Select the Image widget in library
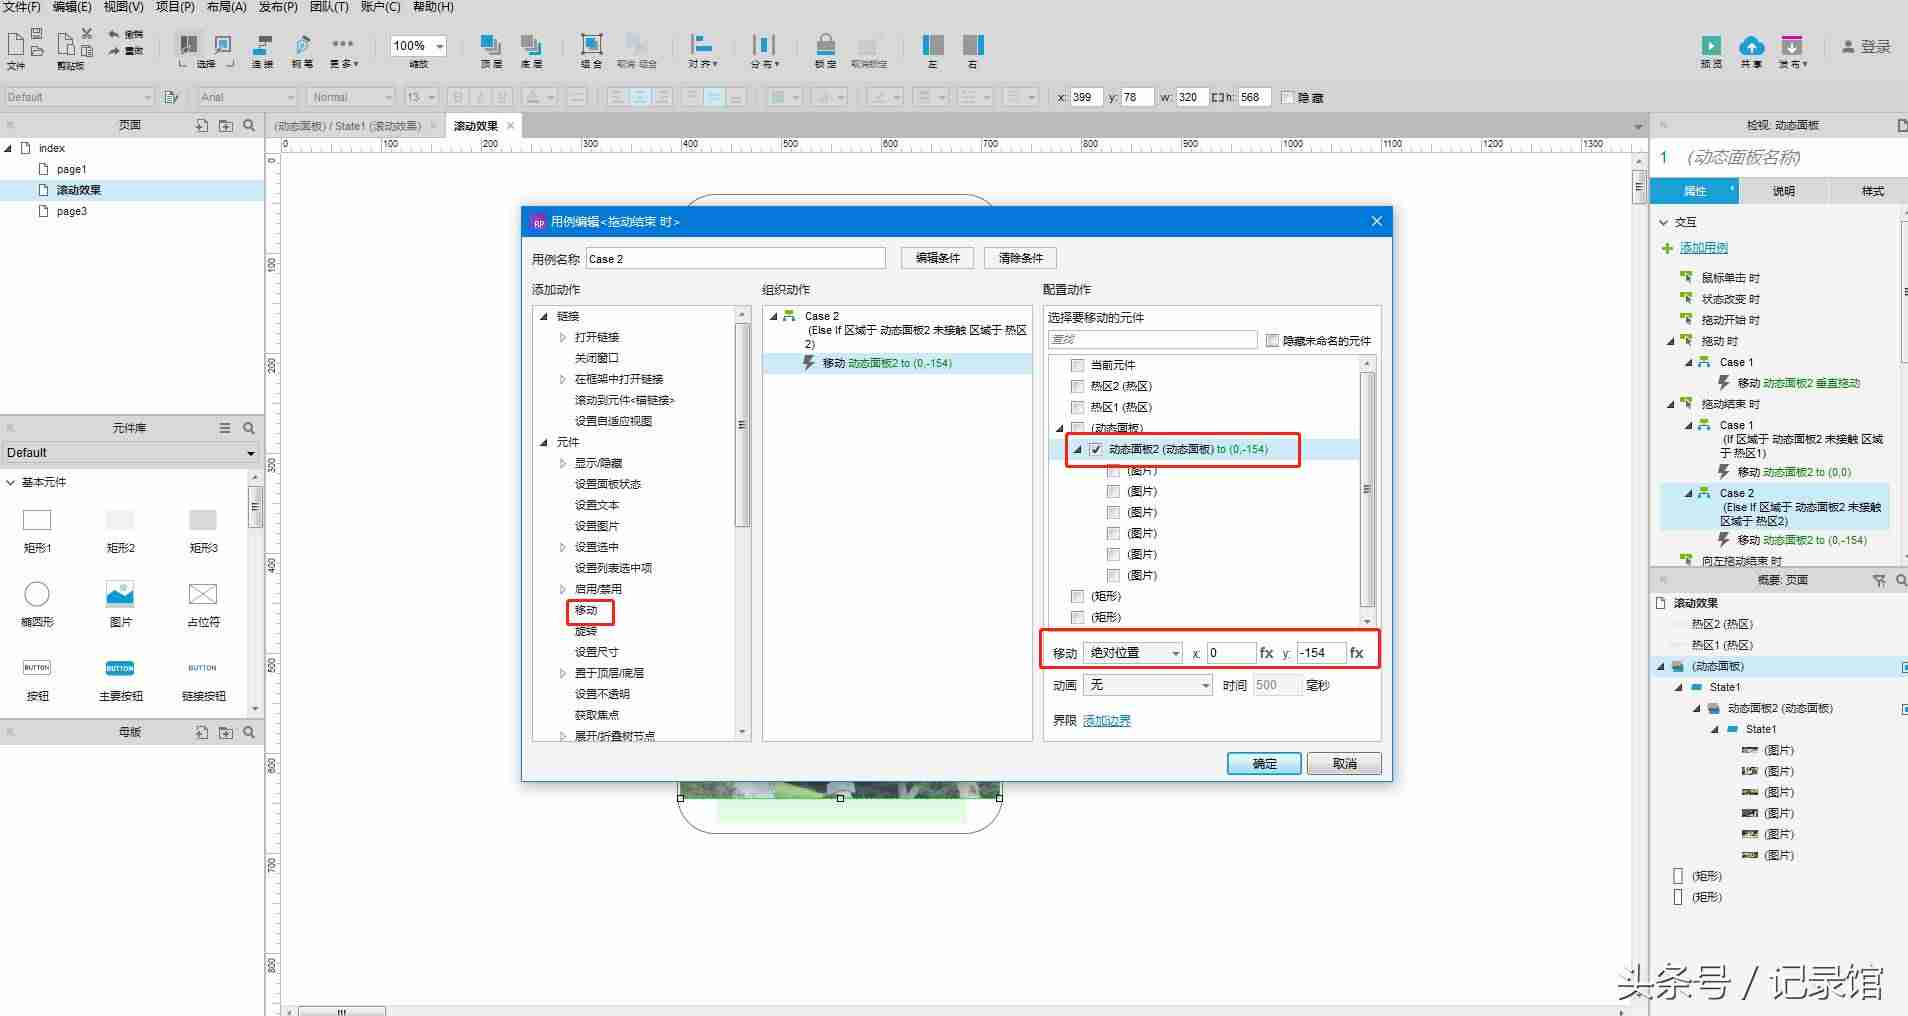1908x1016 pixels. click(120, 594)
